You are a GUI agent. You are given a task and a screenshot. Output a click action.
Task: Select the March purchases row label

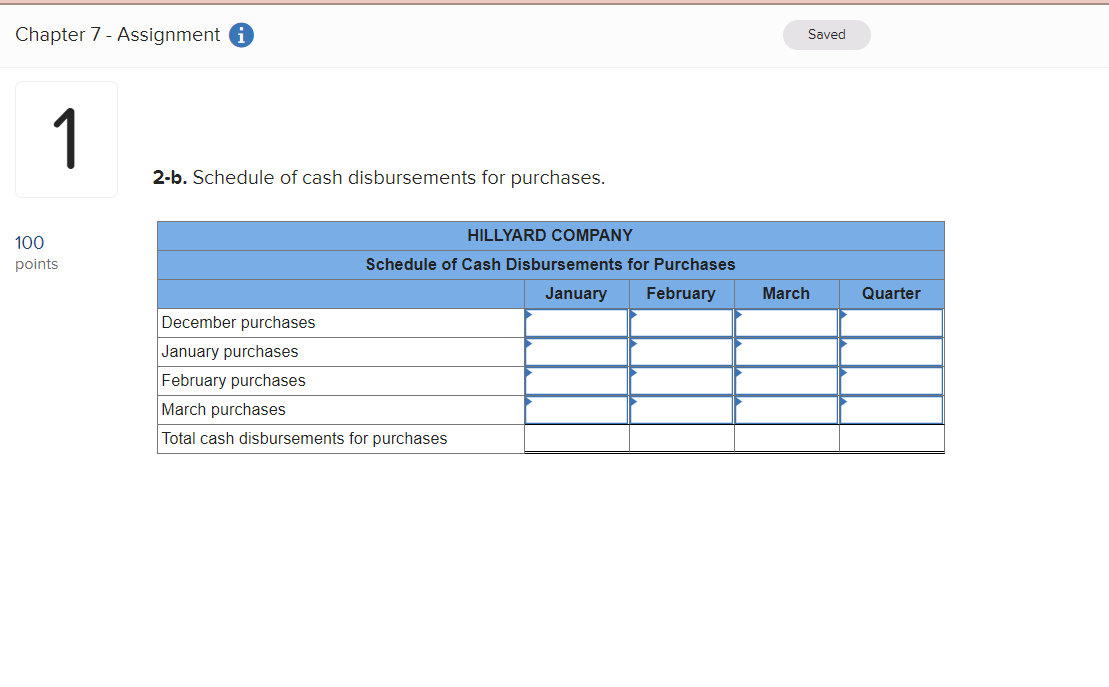(x=224, y=409)
